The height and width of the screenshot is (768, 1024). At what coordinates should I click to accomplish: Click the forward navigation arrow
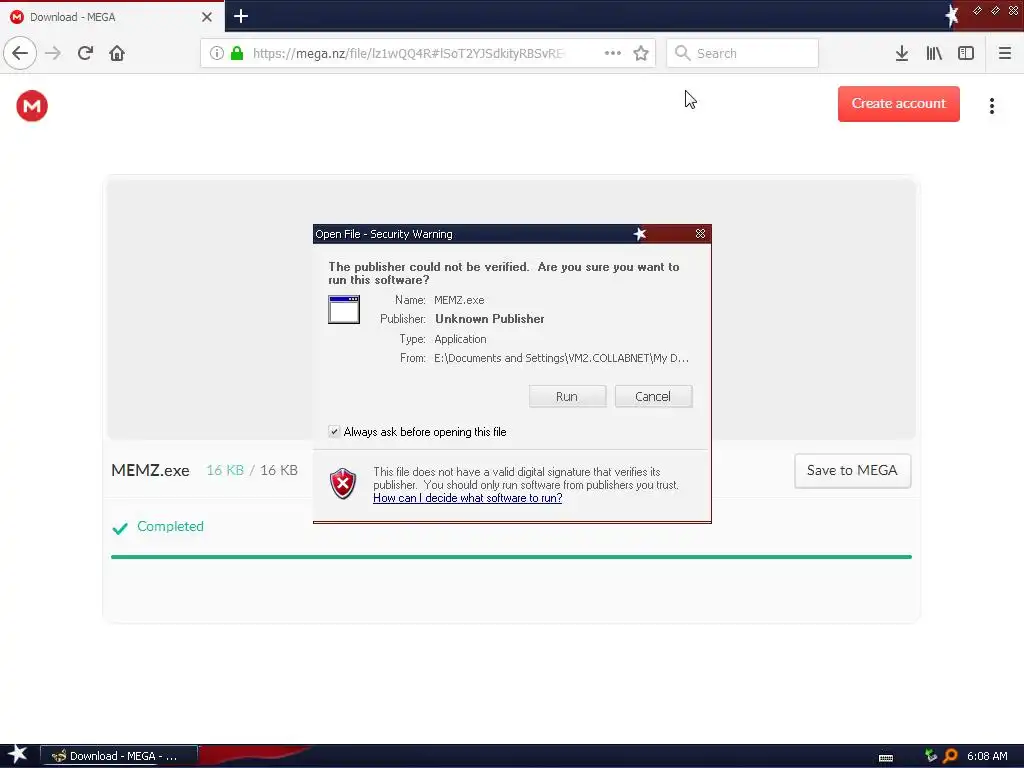(53, 53)
